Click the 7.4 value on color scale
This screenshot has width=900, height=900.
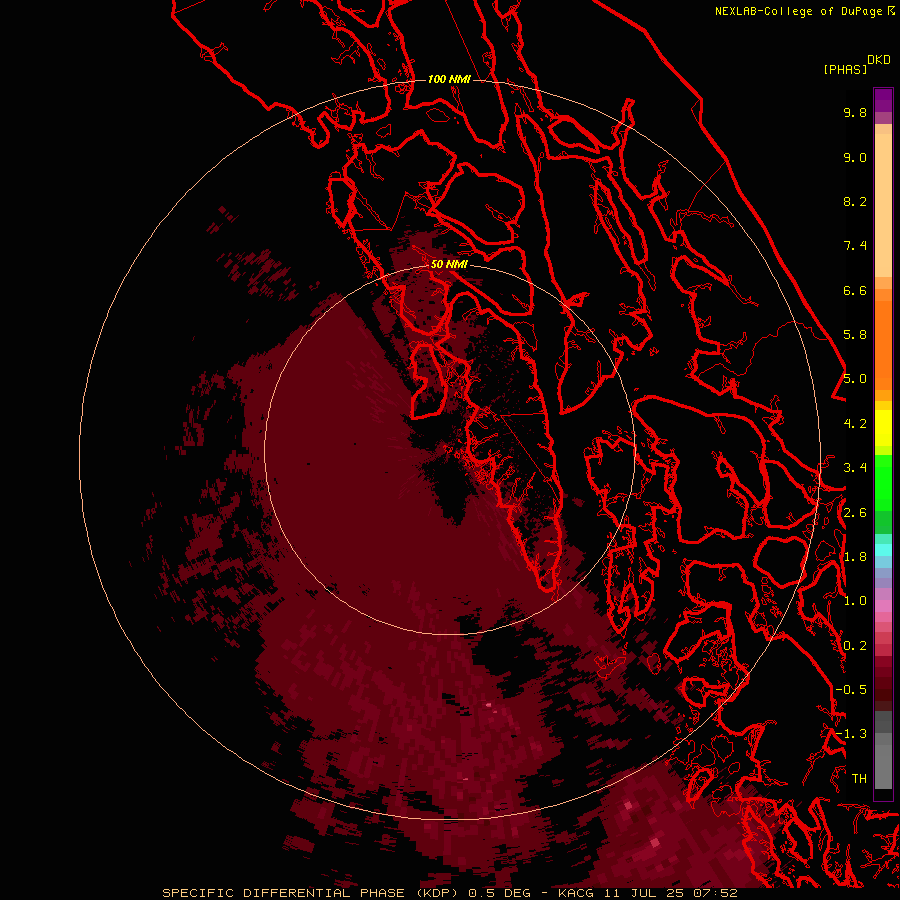[x=855, y=246]
